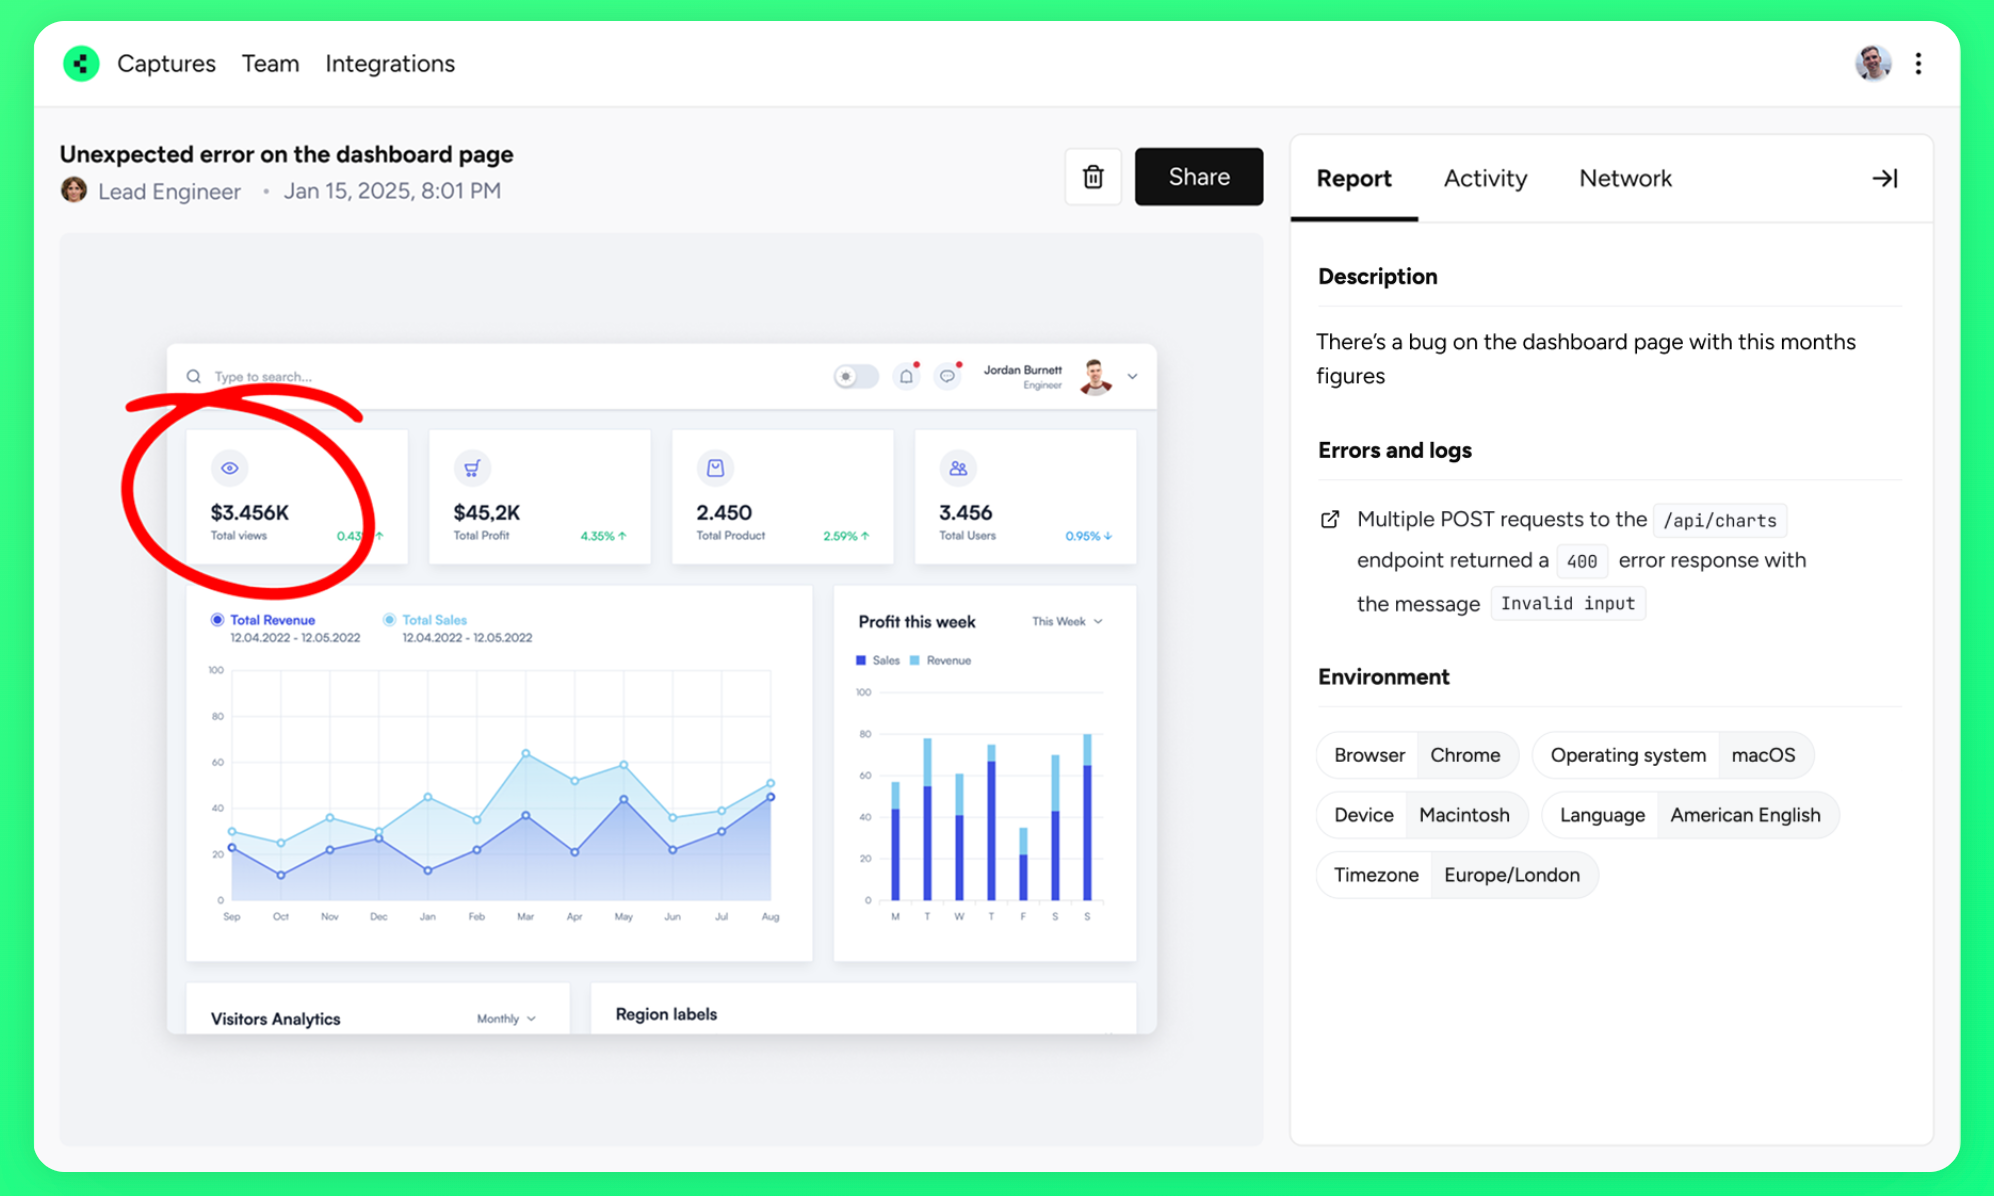
Task: Switch to the Network tab
Action: point(1625,178)
